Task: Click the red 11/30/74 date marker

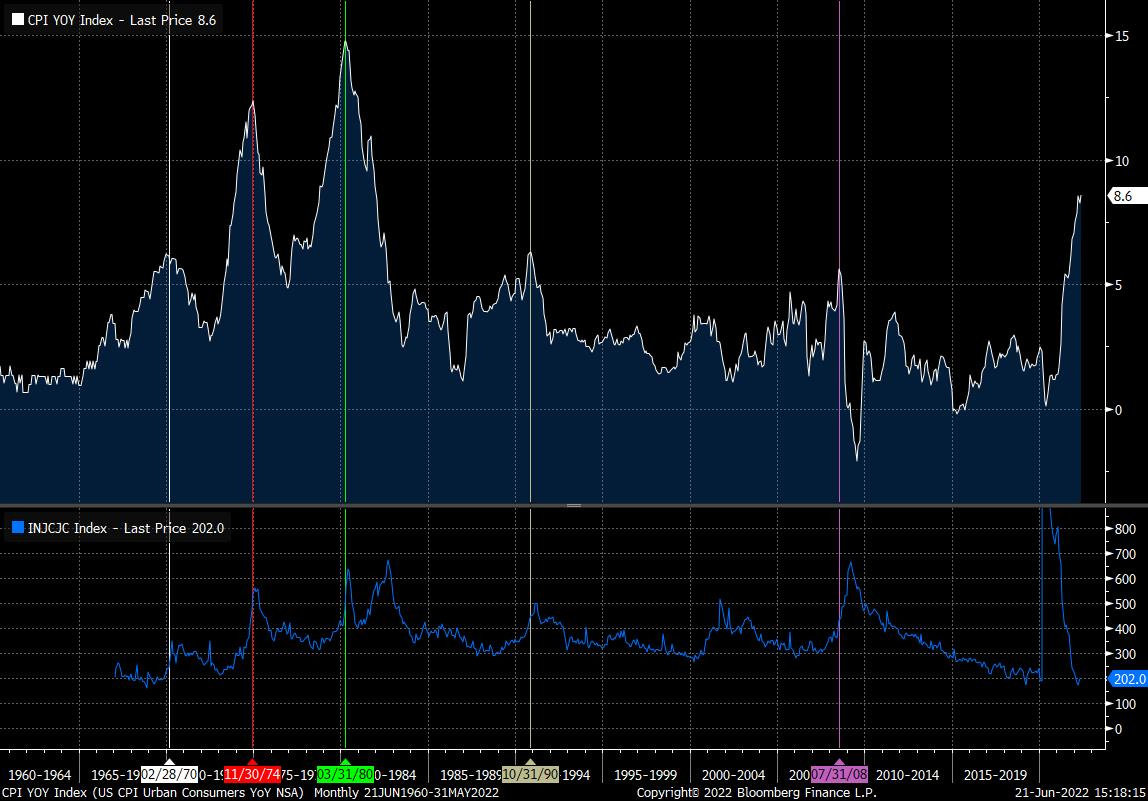Action: (253, 774)
